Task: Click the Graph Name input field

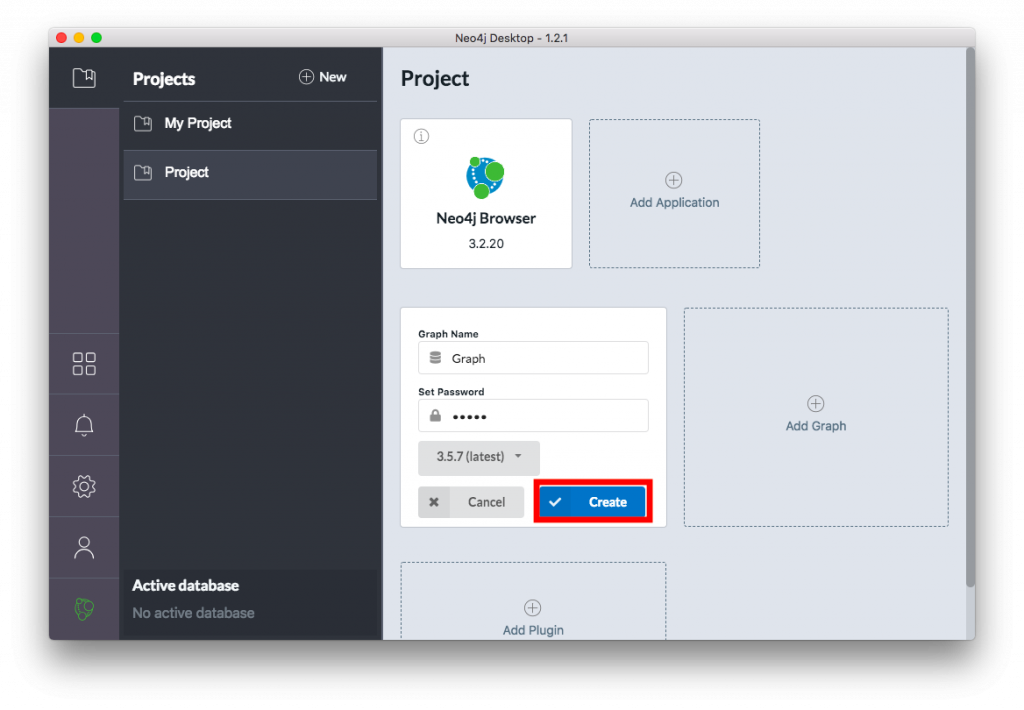Action: 544,358
